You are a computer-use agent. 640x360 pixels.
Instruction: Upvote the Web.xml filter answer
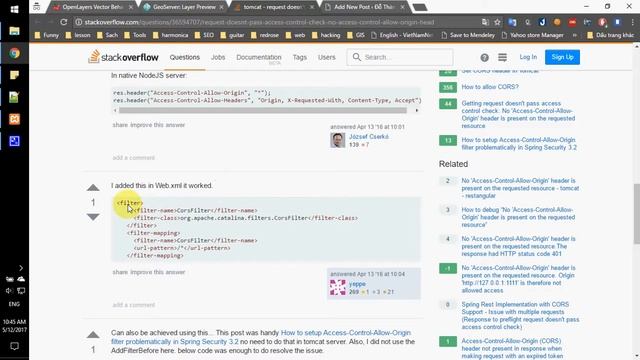click(x=93, y=188)
